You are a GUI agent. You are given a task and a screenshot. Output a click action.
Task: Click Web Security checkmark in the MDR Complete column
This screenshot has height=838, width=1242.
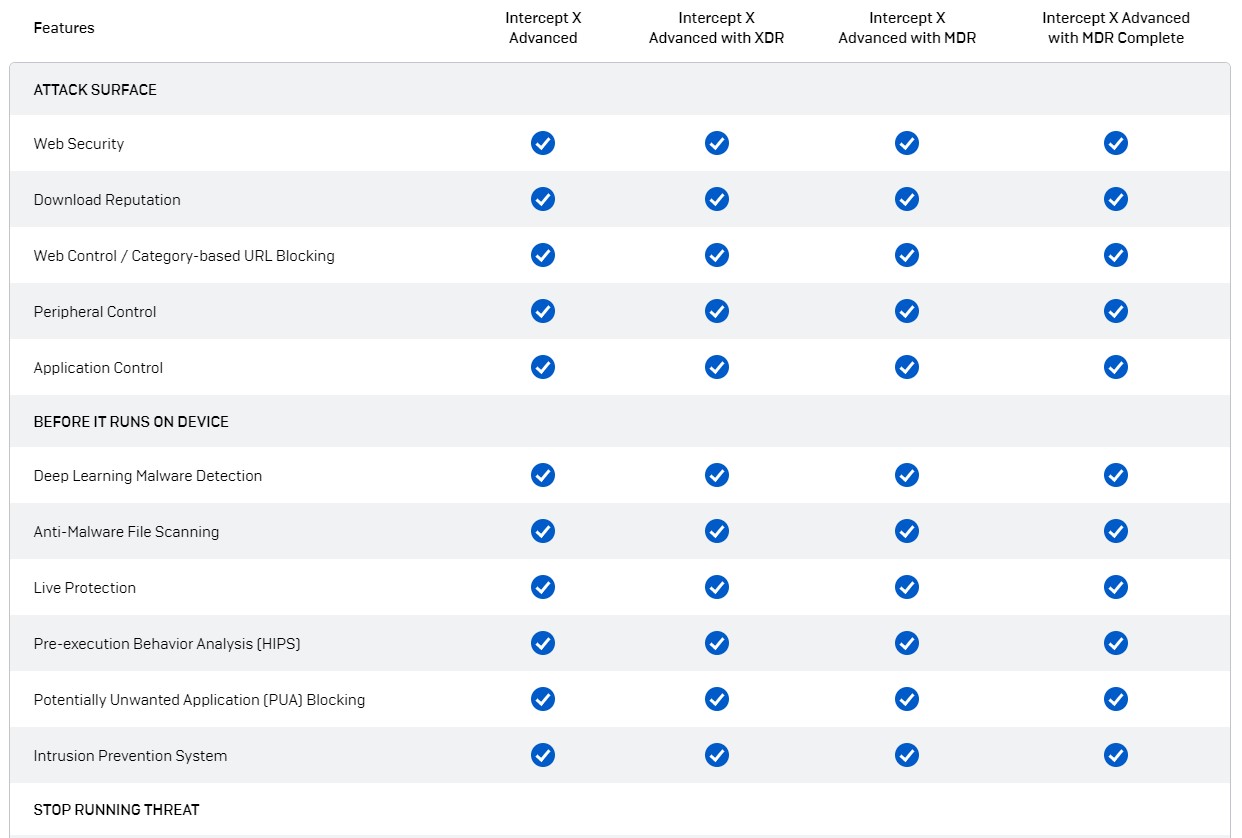pos(1116,143)
